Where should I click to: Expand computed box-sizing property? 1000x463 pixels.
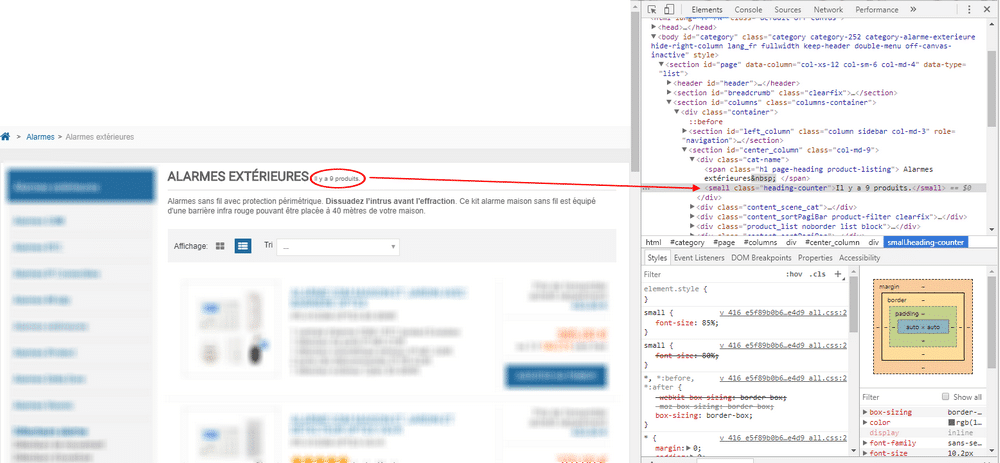tap(865, 413)
